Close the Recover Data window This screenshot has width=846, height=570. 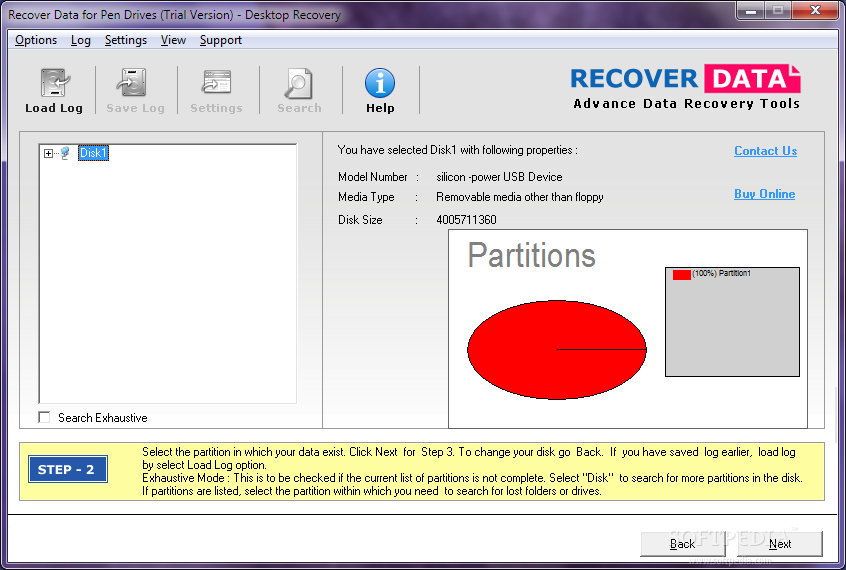pyautogui.click(x=815, y=10)
